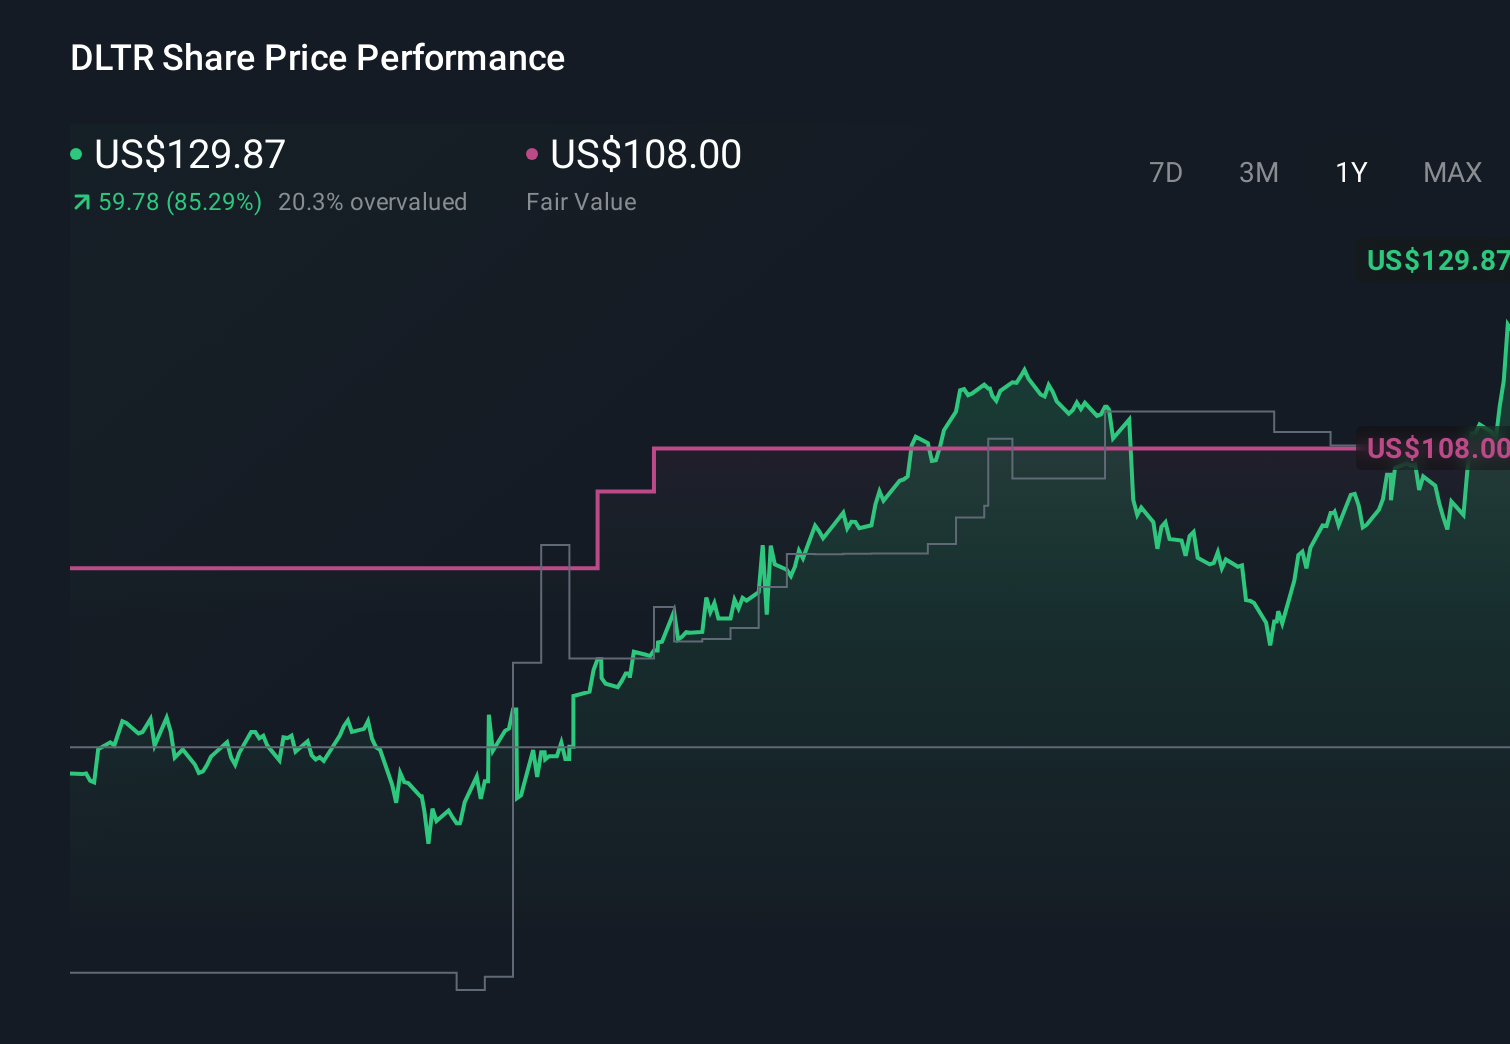Open the 7D time range view
1510x1044 pixels.
point(1167,172)
